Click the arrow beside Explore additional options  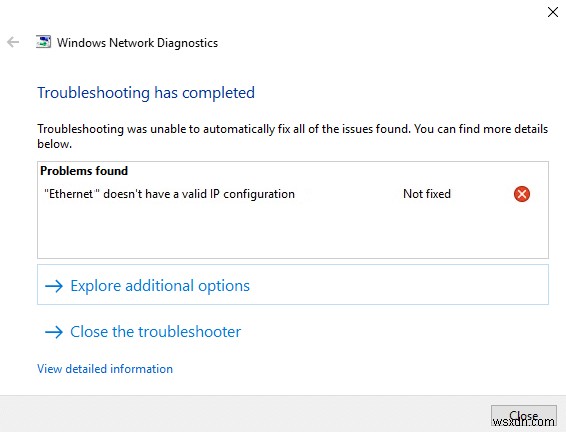[54, 286]
